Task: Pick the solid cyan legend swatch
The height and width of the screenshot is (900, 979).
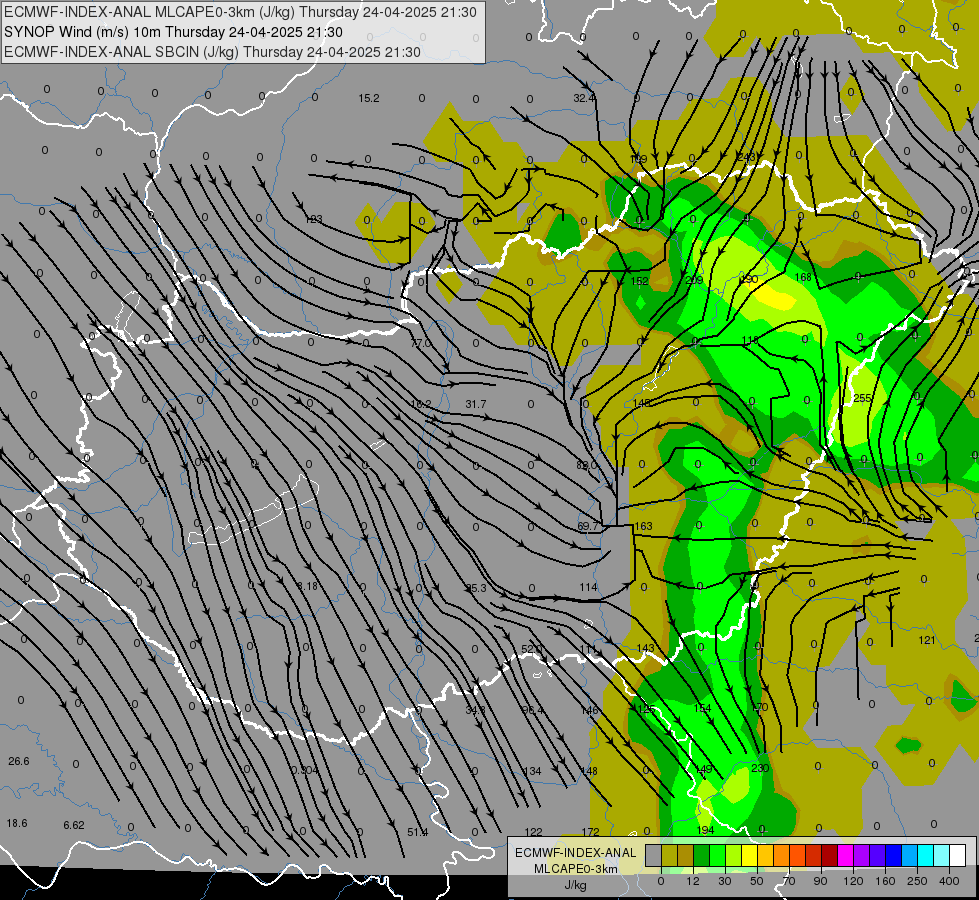Action: [x=927, y=855]
